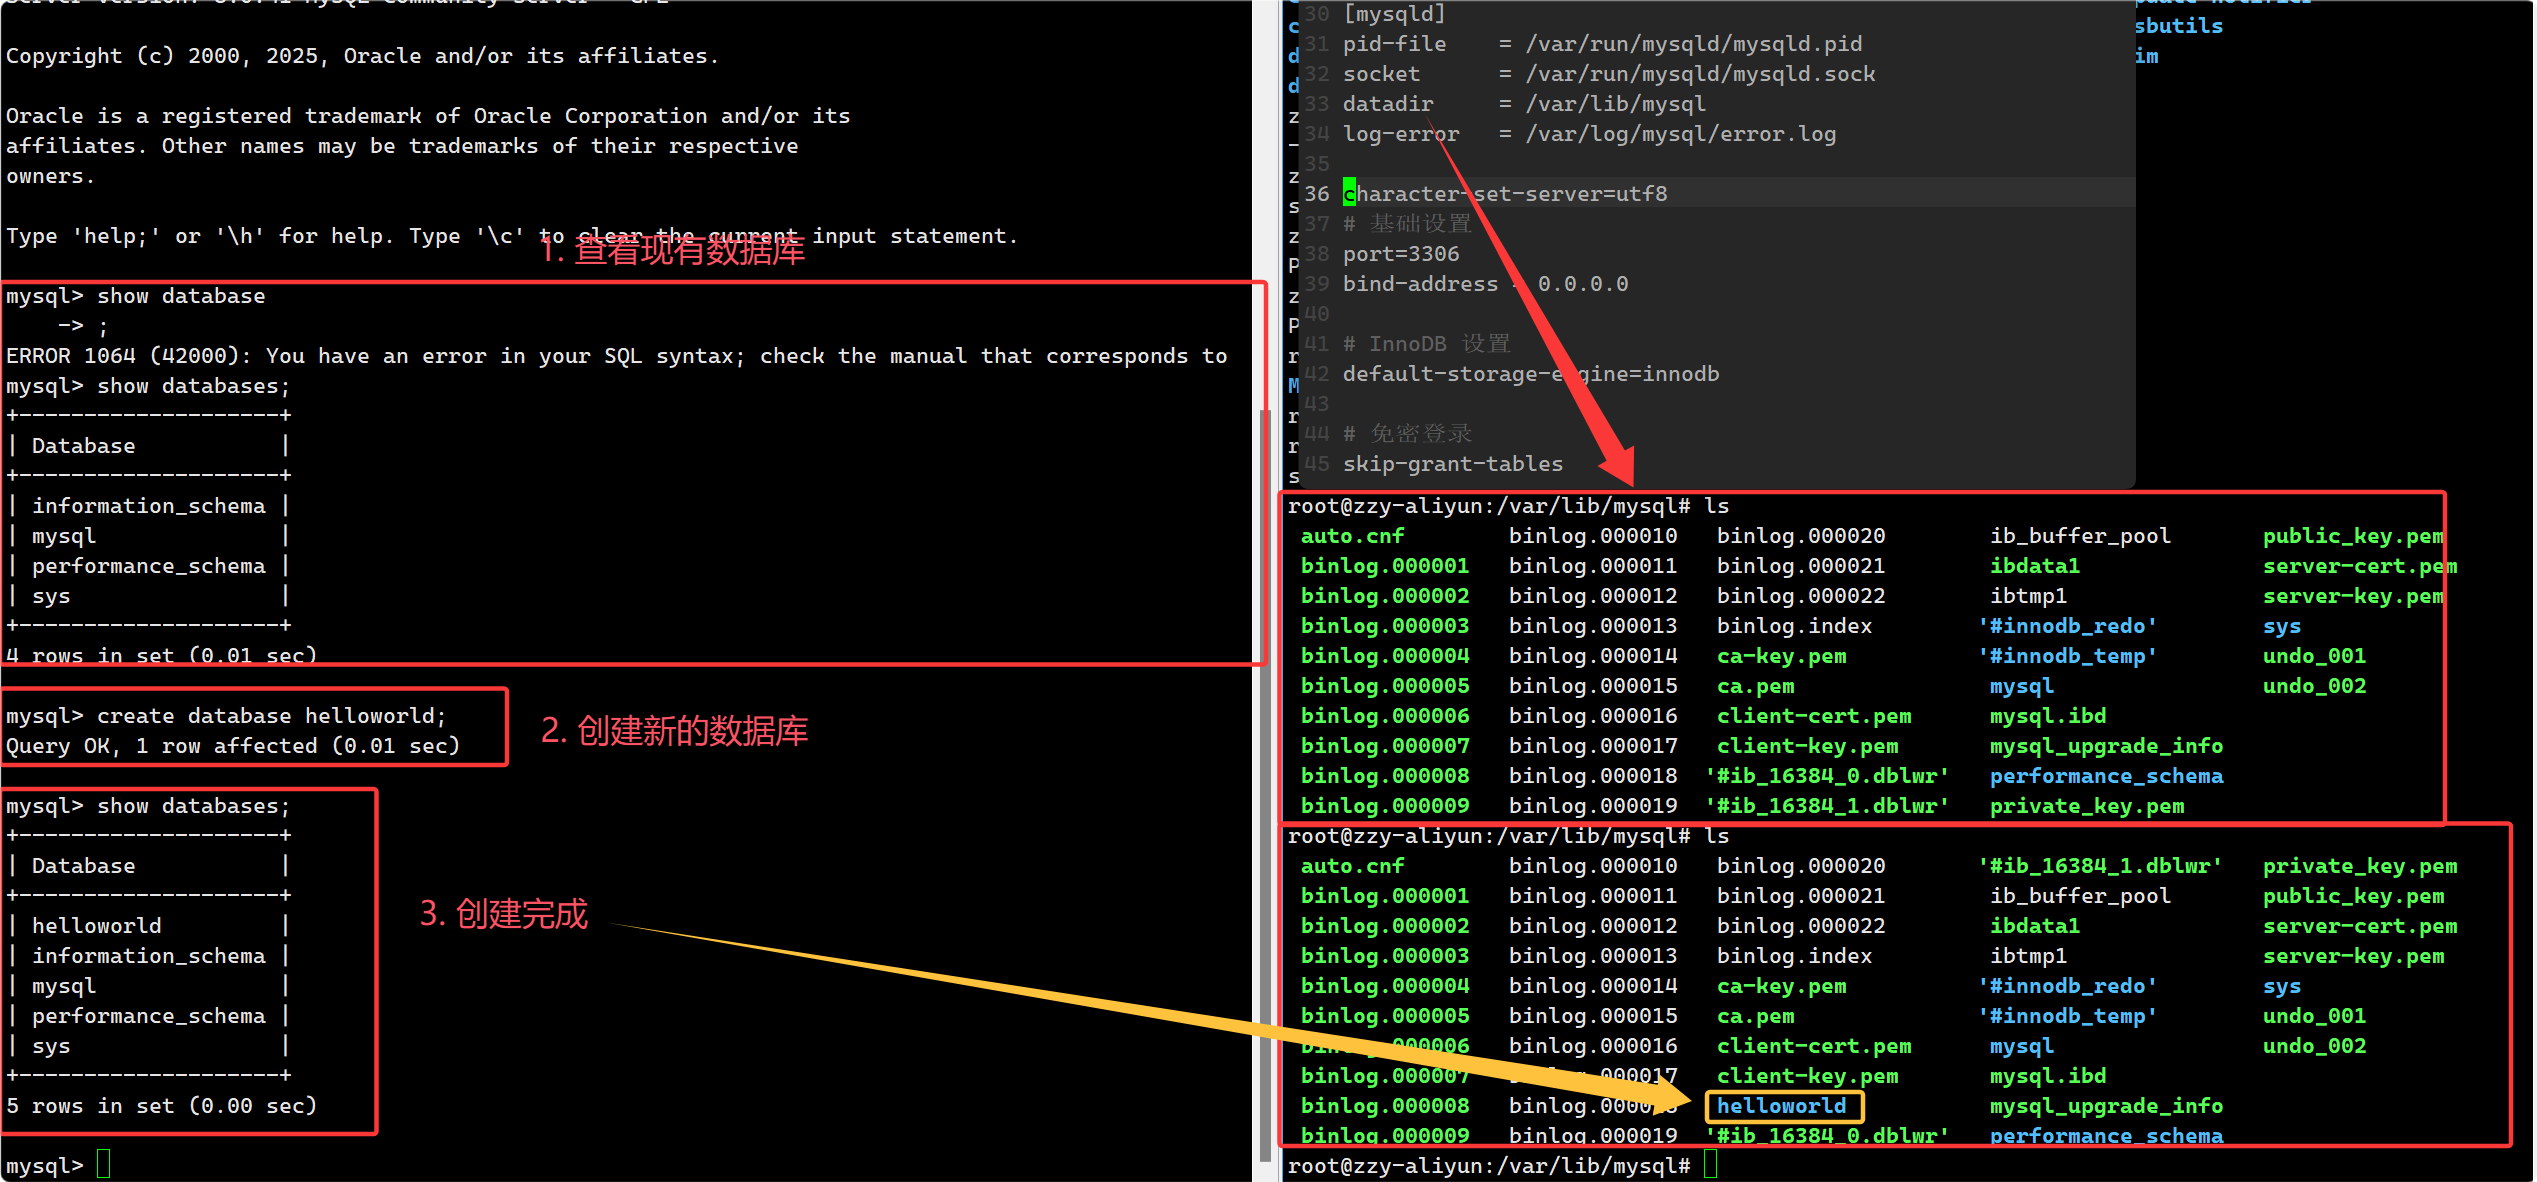The width and height of the screenshot is (2537, 1182).
Task: Select the helloworld row in database table
Action: click(97, 926)
